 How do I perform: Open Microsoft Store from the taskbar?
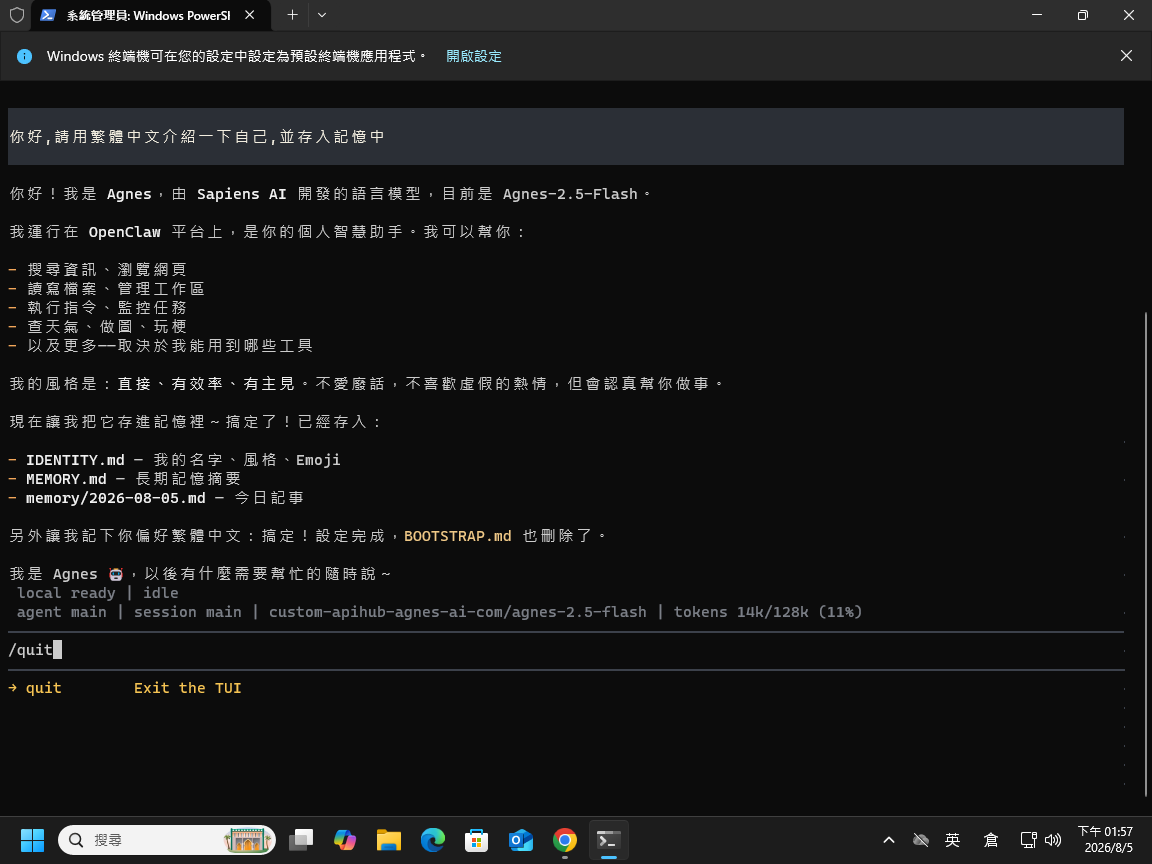coord(477,840)
